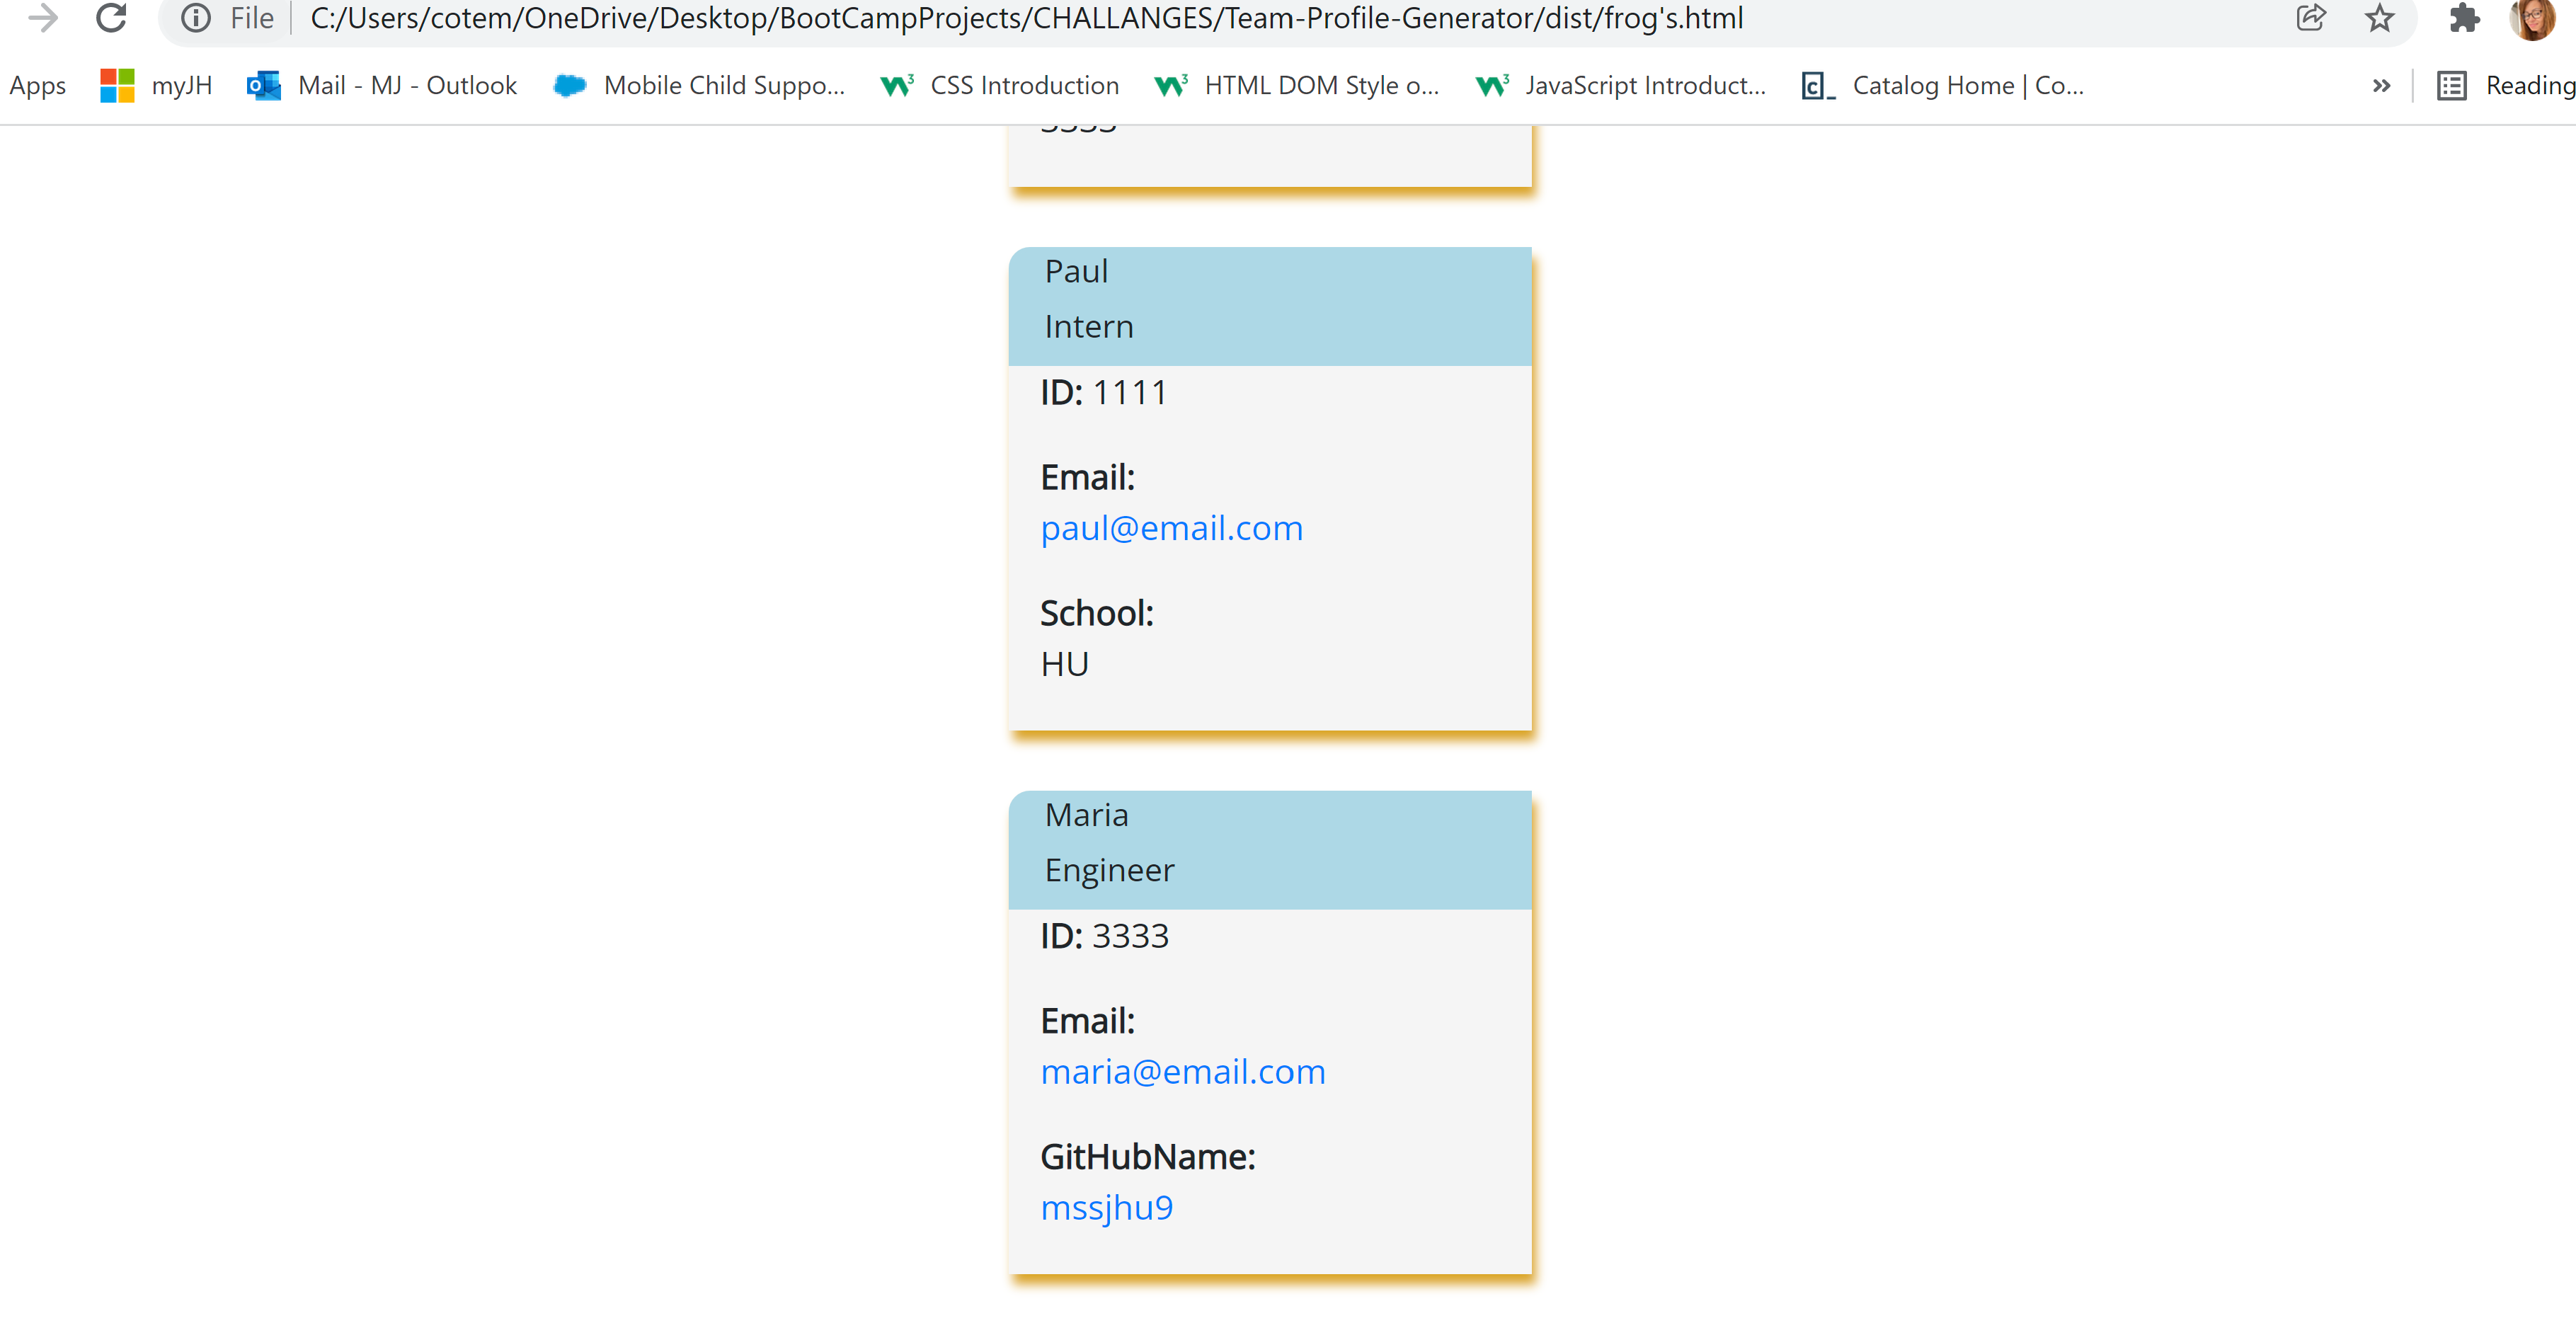This screenshot has height=1323, width=2576.
Task: Open the Mobile Child Support bookmark
Action: (x=699, y=86)
